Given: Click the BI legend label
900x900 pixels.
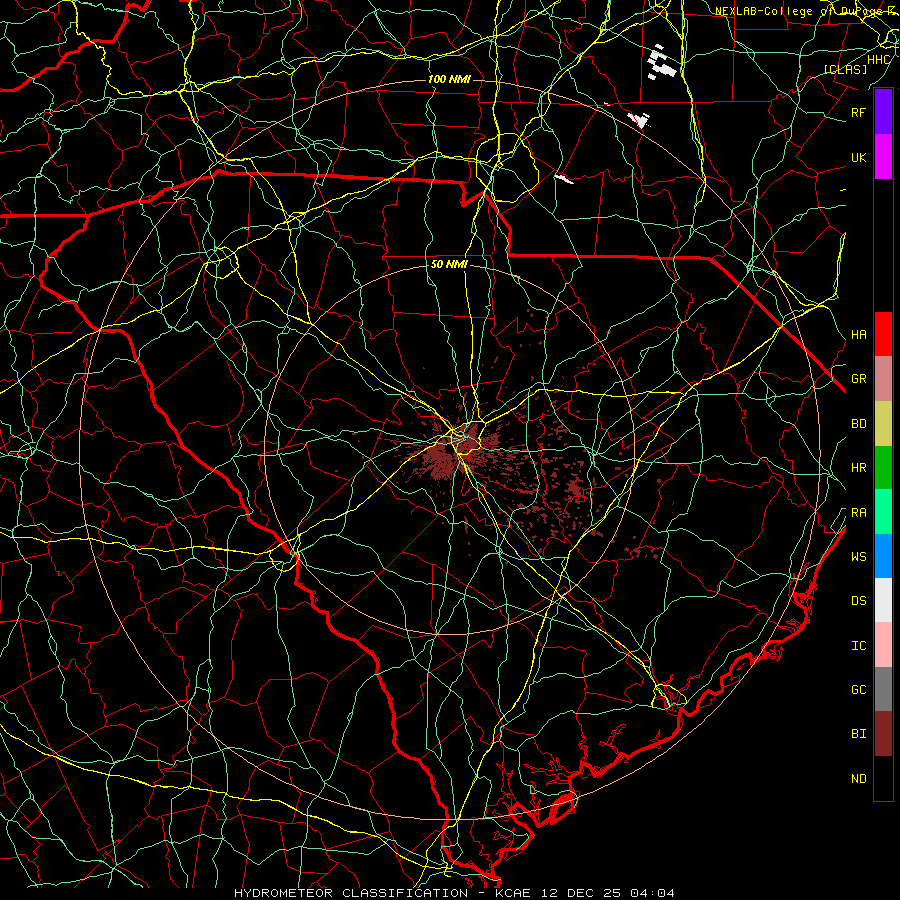Looking at the screenshot, I should (x=858, y=734).
